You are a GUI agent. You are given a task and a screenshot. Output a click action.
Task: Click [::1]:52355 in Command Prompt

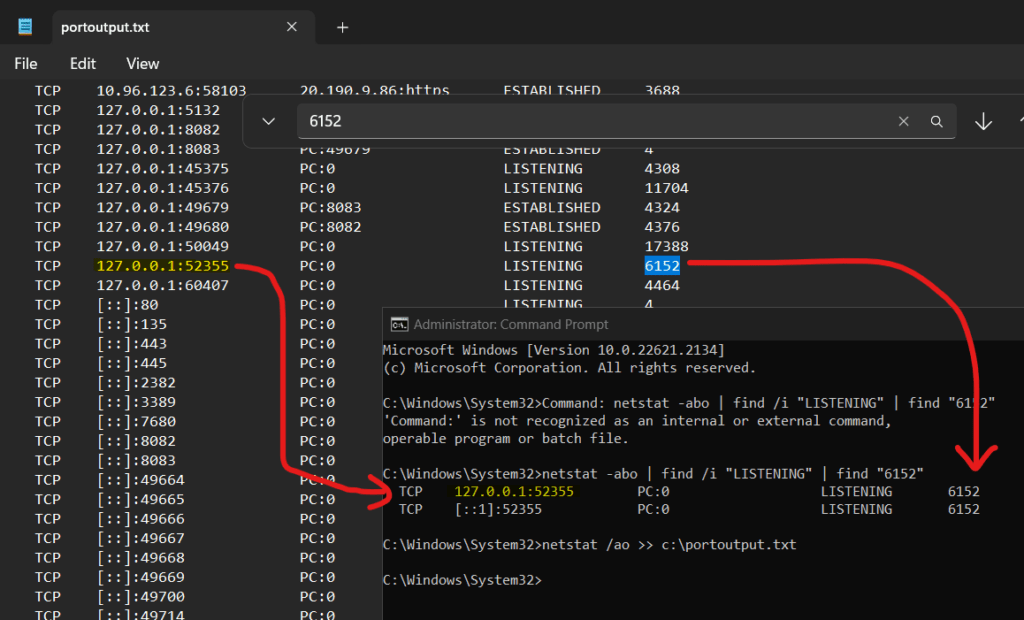coord(498,509)
